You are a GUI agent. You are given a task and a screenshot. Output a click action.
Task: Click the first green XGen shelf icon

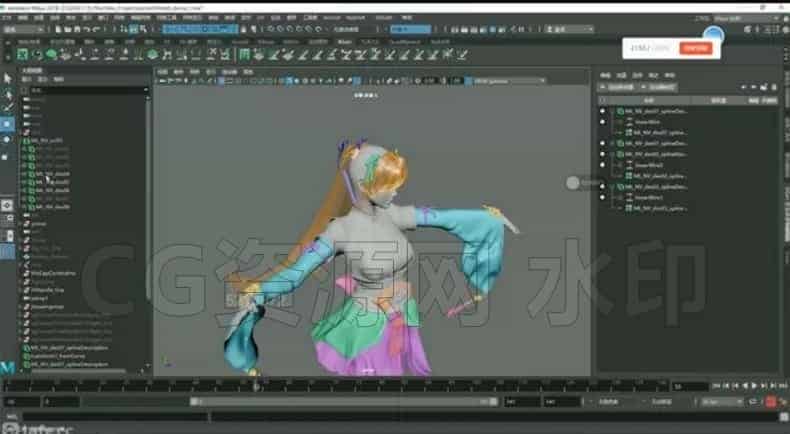coord(22,54)
